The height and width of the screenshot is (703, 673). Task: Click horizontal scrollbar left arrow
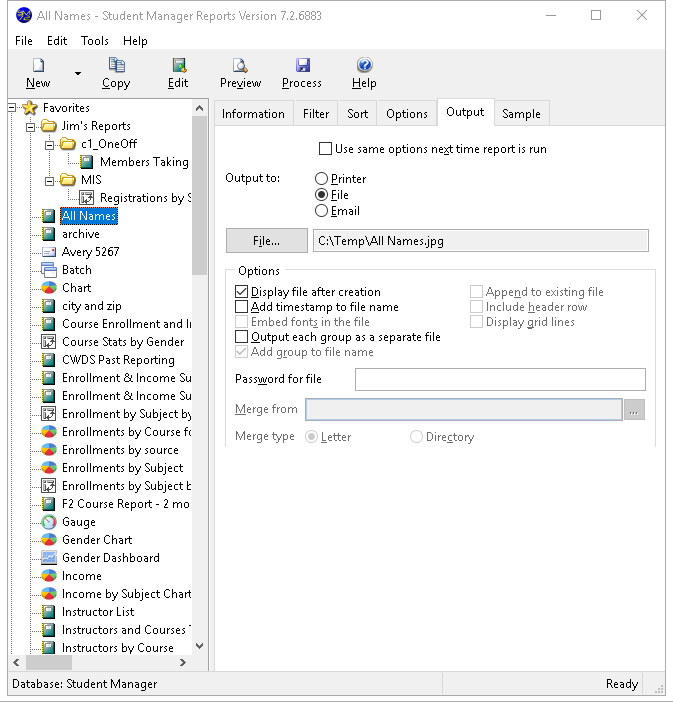[17, 662]
